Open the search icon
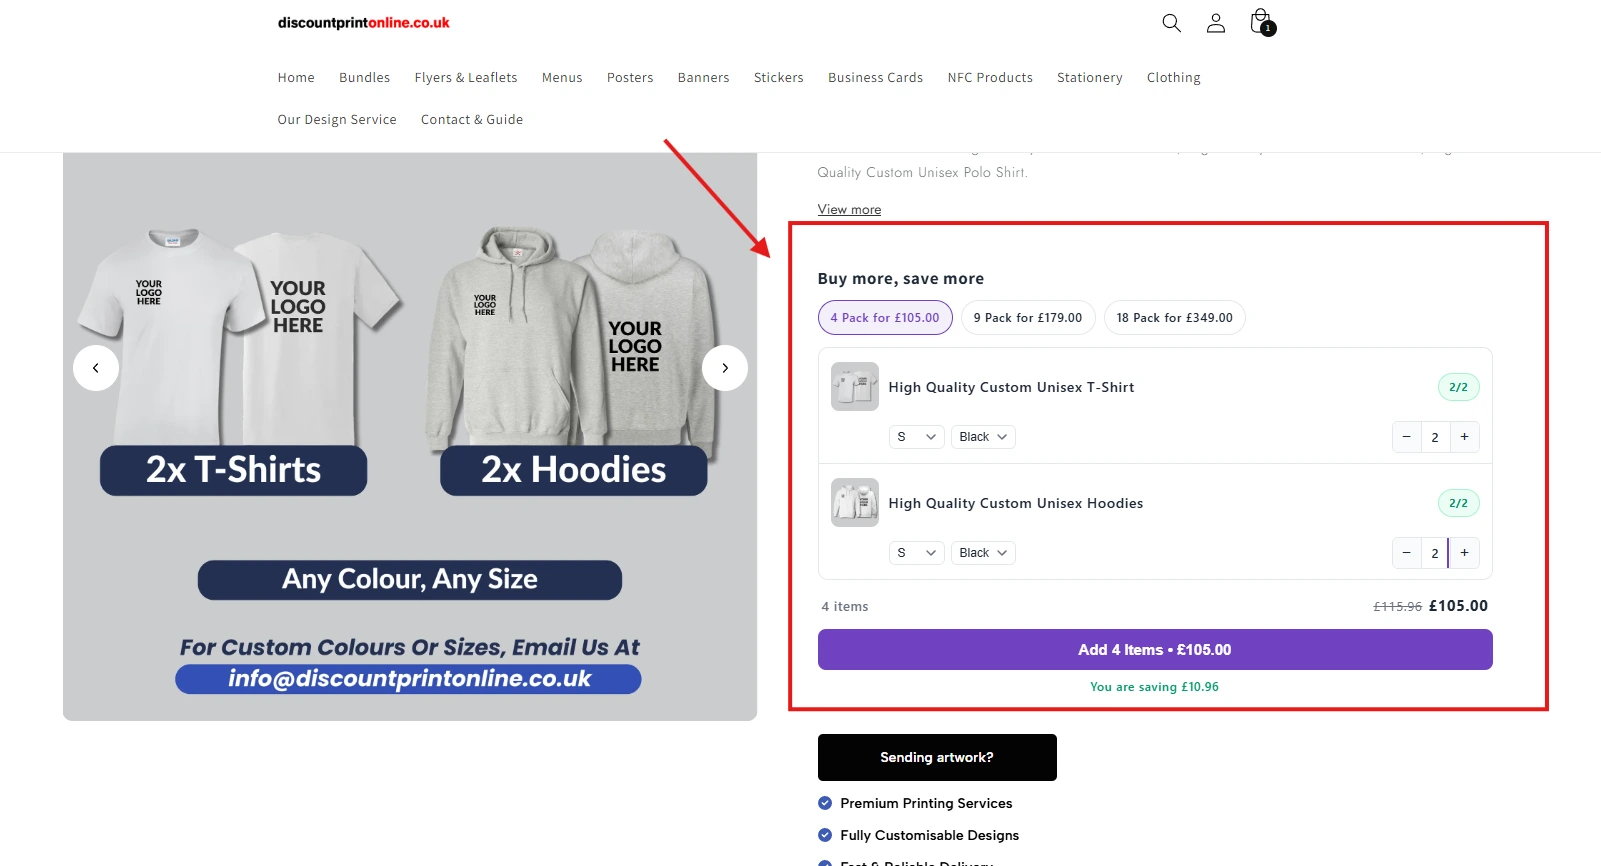 [x=1170, y=22]
